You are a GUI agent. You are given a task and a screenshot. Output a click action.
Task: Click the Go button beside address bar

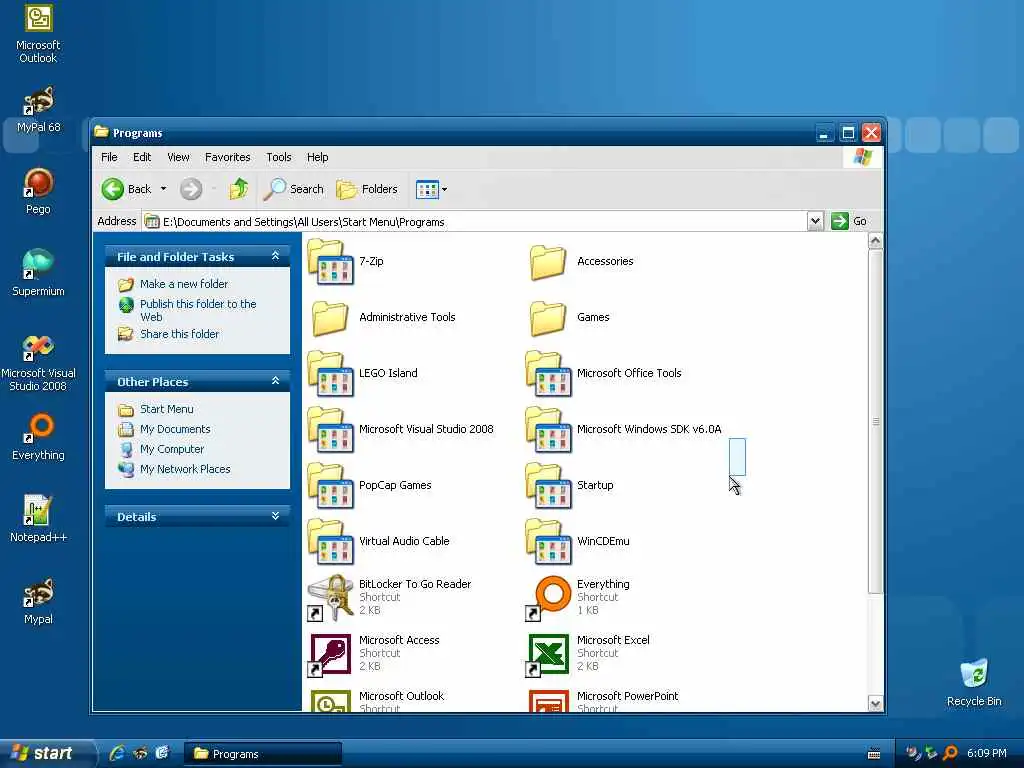click(849, 221)
